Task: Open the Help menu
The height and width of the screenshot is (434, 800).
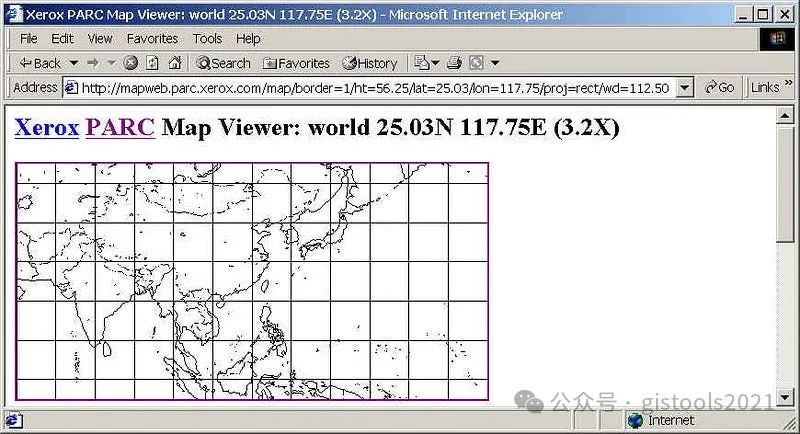Action: tap(248, 39)
